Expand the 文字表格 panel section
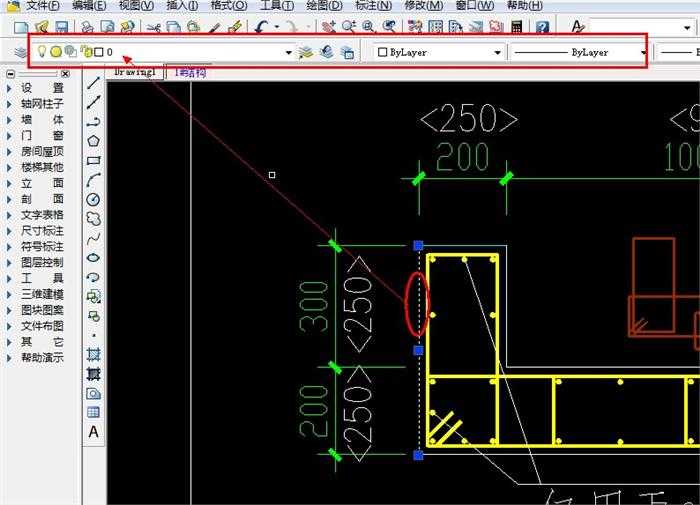The height and width of the screenshot is (505, 700). coord(42,215)
